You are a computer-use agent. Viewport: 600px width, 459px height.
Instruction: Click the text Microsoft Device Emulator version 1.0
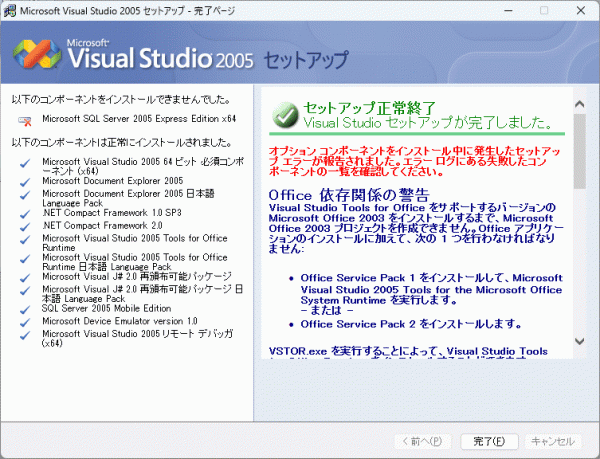click(120, 321)
